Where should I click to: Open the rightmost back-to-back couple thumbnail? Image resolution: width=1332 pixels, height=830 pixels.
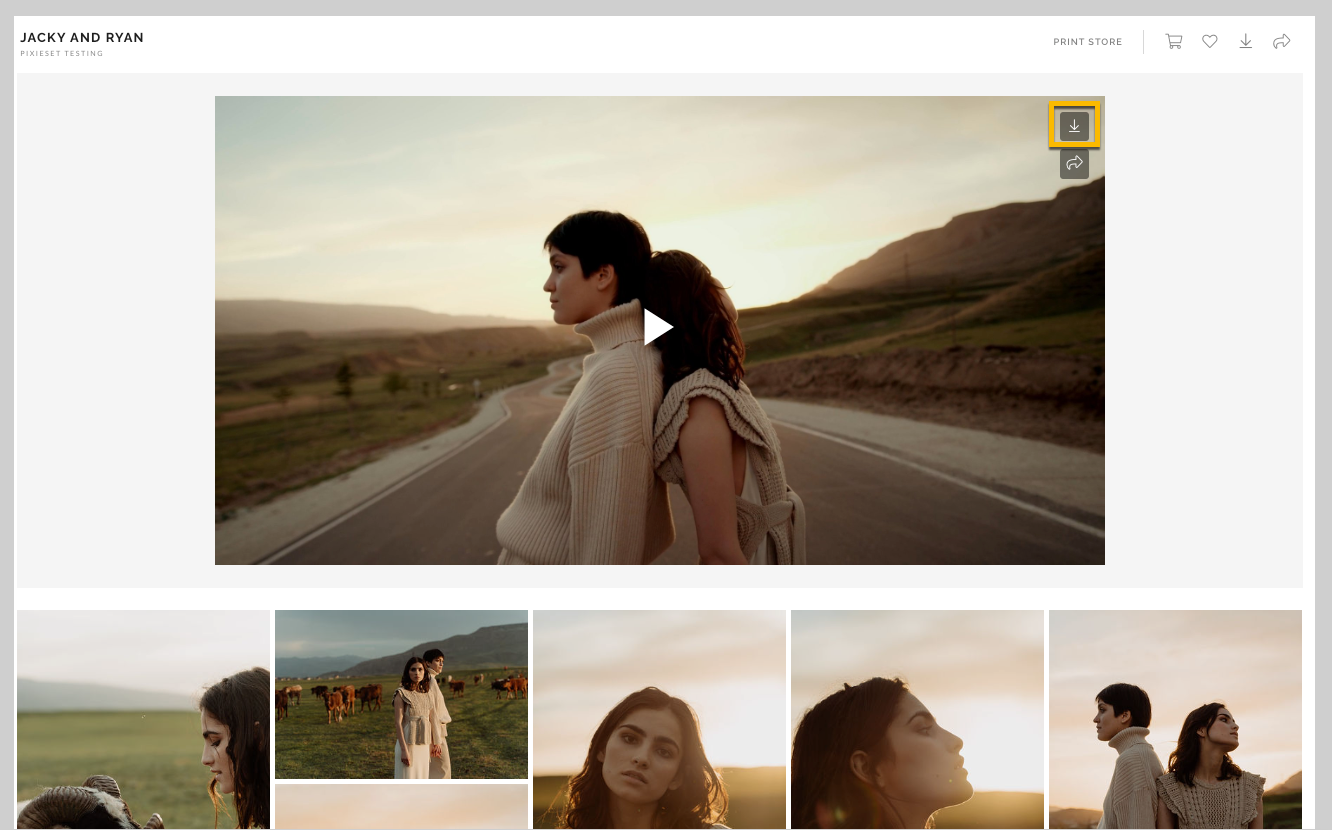coord(1175,719)
